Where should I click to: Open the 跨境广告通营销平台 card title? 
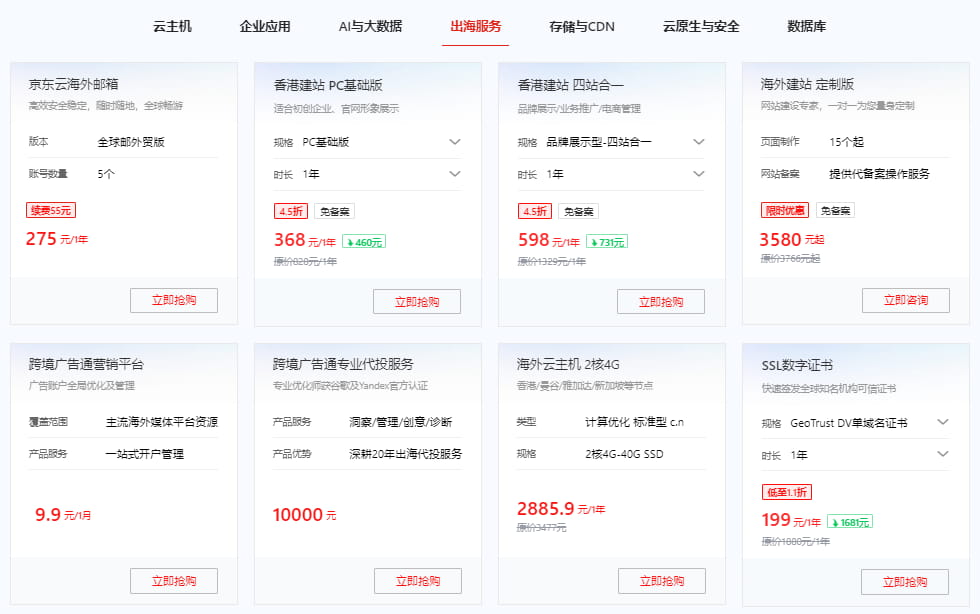pyautogui.click(x=86, y=364)
